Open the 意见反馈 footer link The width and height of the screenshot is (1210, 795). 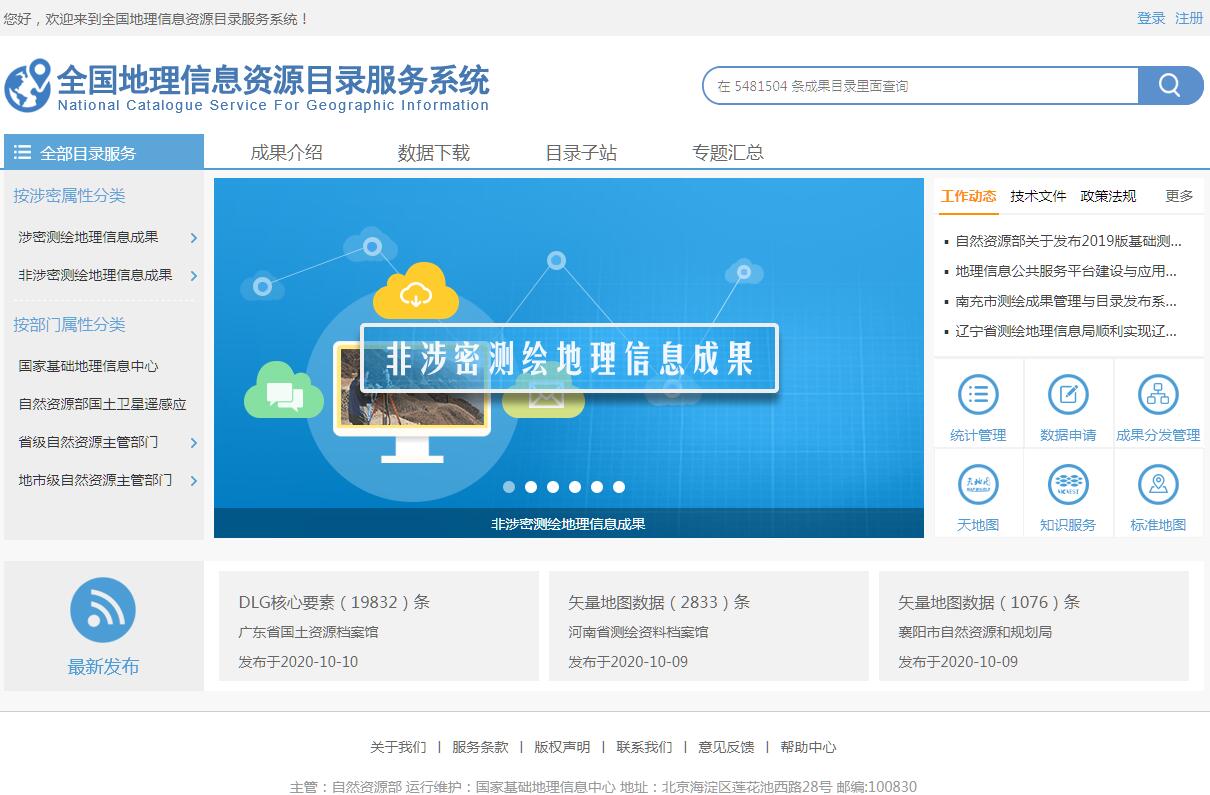tap(726, 747)
